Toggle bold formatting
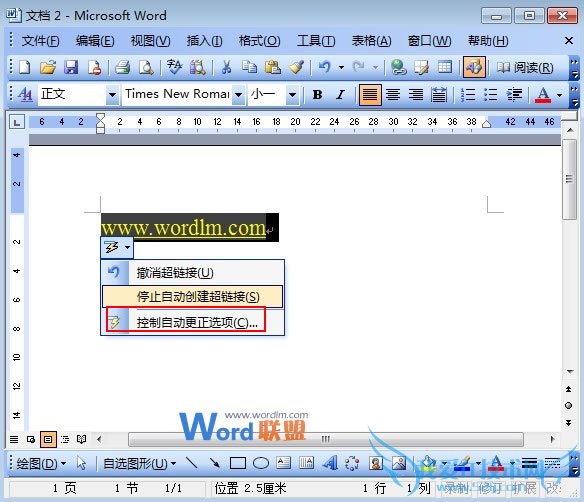584x502 pixels. (x=317, y=95)
